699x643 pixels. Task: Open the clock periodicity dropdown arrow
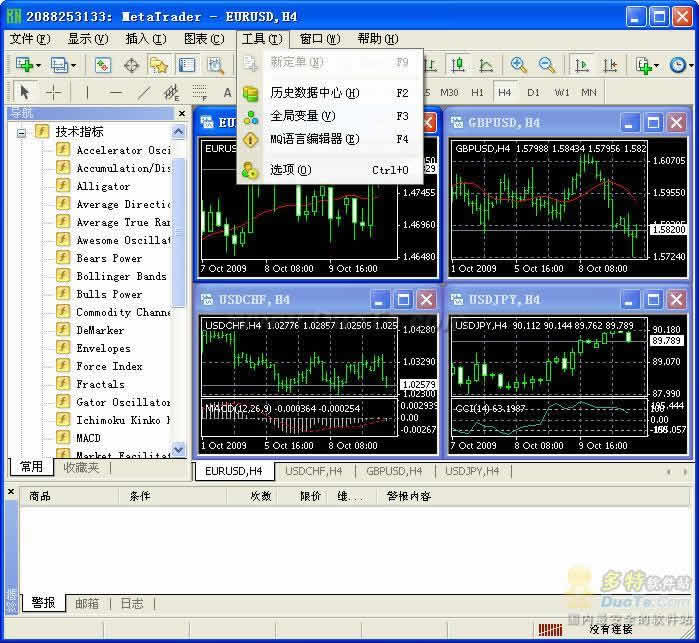tap(691, 66)
